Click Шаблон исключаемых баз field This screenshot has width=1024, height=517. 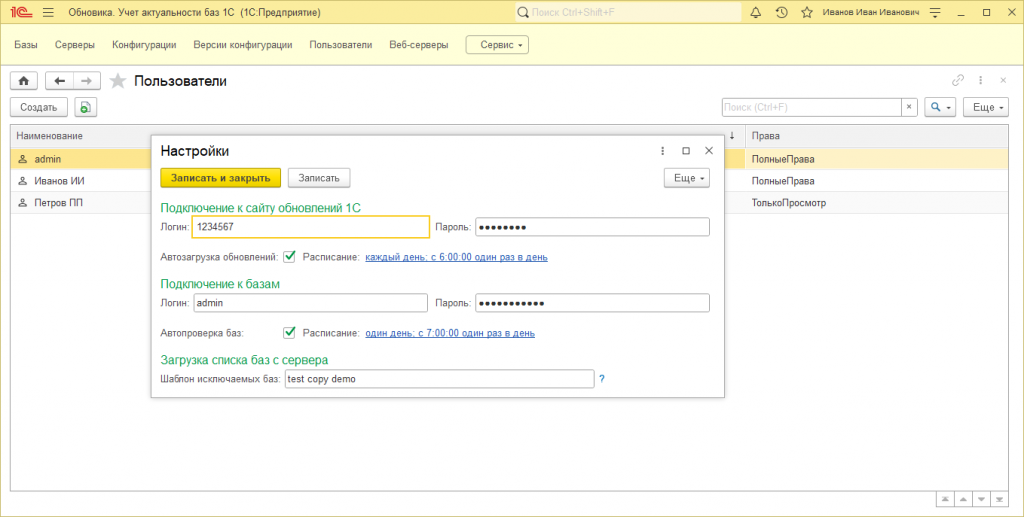click(x=440, y=379)
